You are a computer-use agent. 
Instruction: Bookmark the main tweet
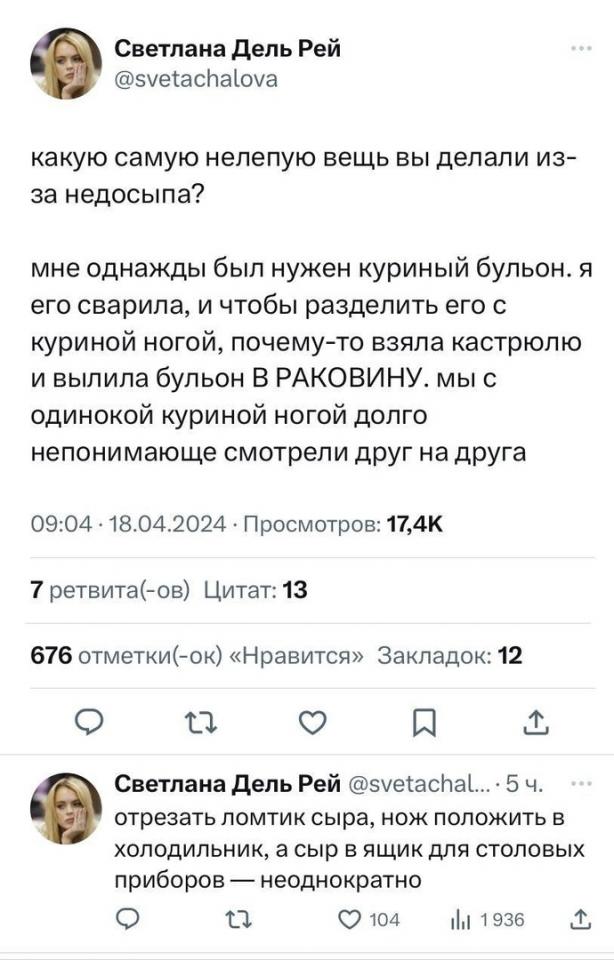(425, 720)
